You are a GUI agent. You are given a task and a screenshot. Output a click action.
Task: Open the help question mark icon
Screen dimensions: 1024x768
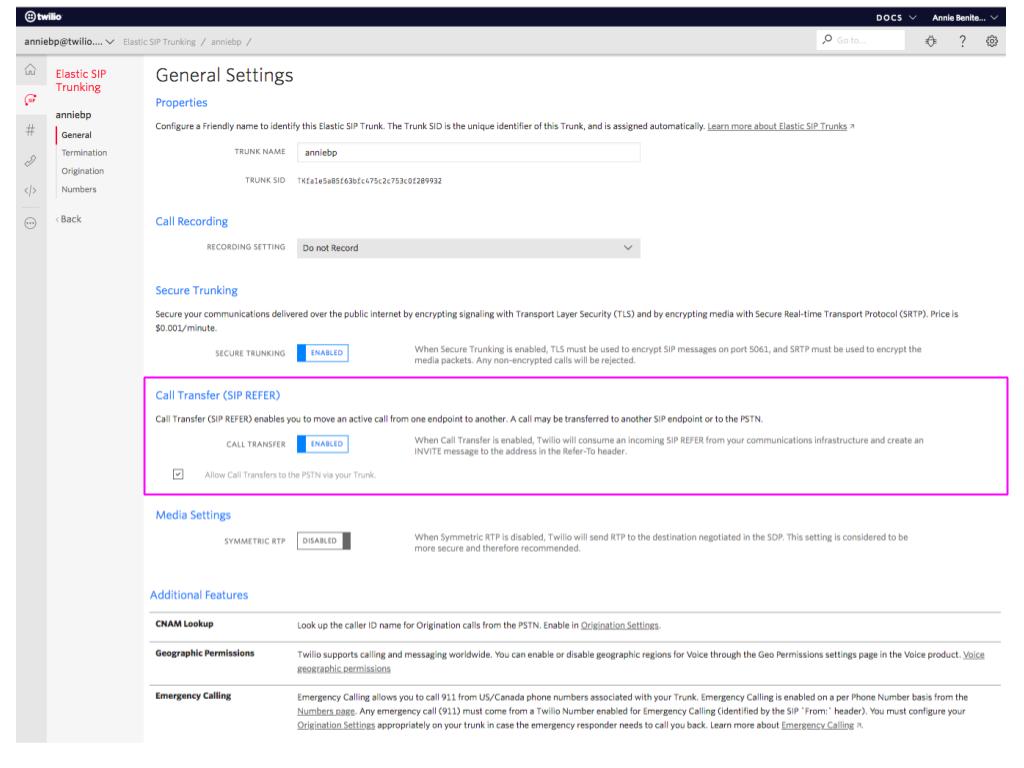(x=962, y=41)
